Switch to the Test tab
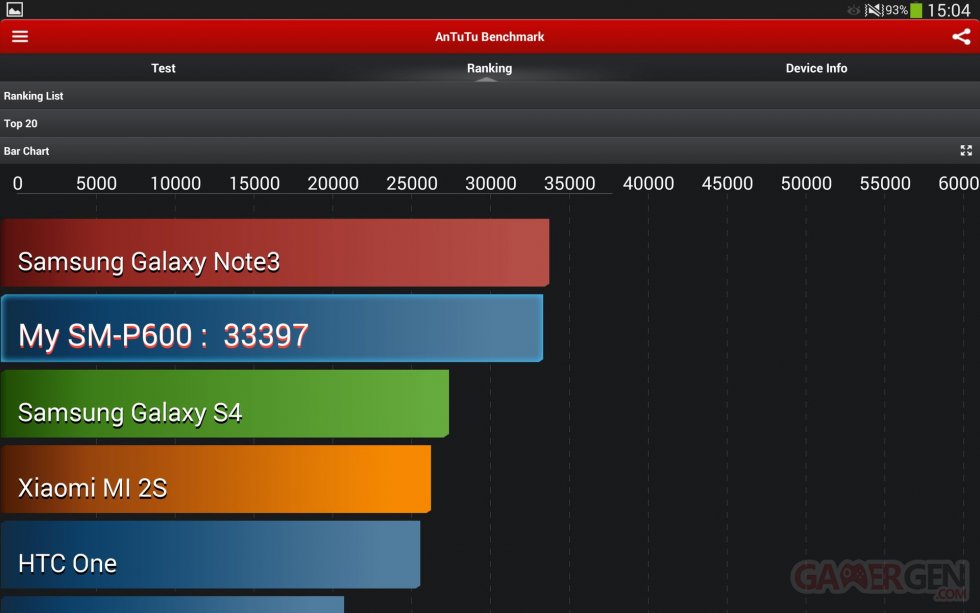 click(x=163, y=68)
